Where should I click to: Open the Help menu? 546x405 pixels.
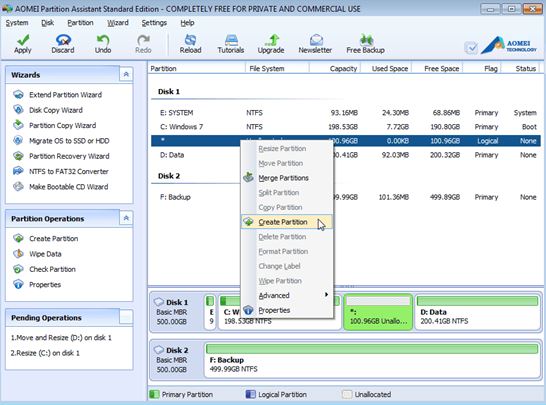[187, 23]
